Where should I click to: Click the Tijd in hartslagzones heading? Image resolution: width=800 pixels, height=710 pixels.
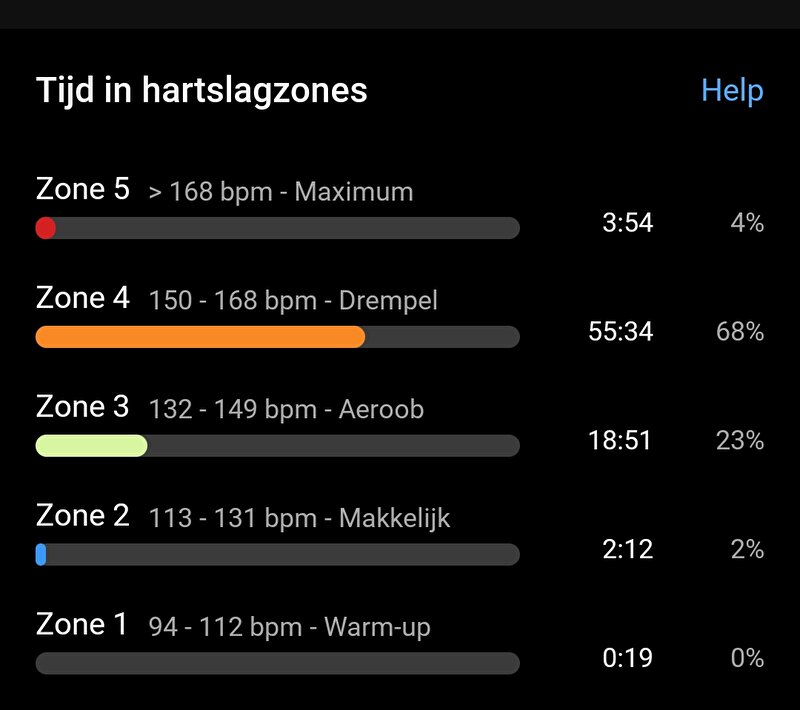point(202,91)
